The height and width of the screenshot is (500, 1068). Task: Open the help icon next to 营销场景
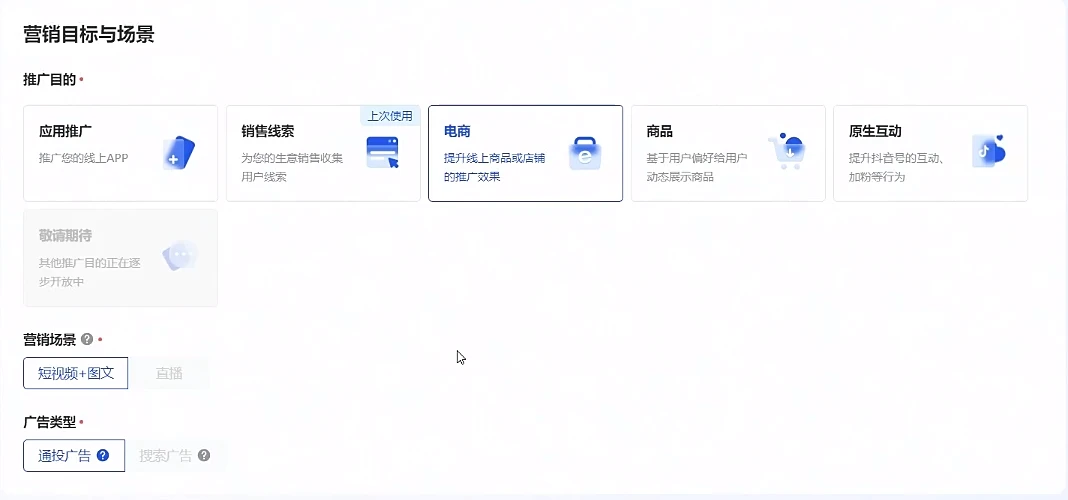87,340
